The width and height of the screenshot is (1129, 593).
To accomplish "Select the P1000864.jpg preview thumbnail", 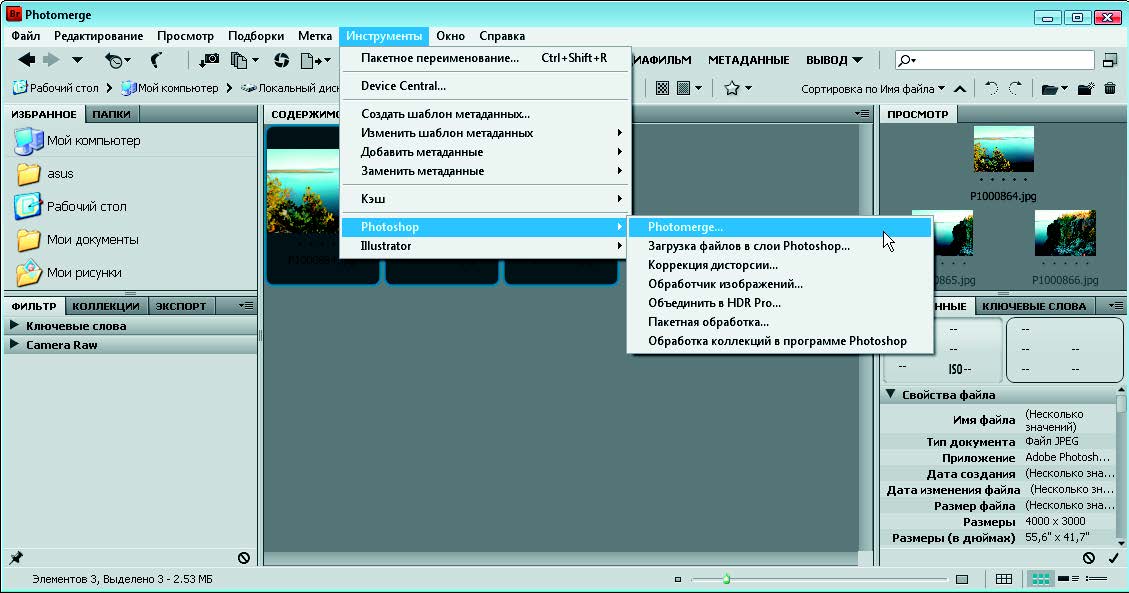I will 1003,149.
